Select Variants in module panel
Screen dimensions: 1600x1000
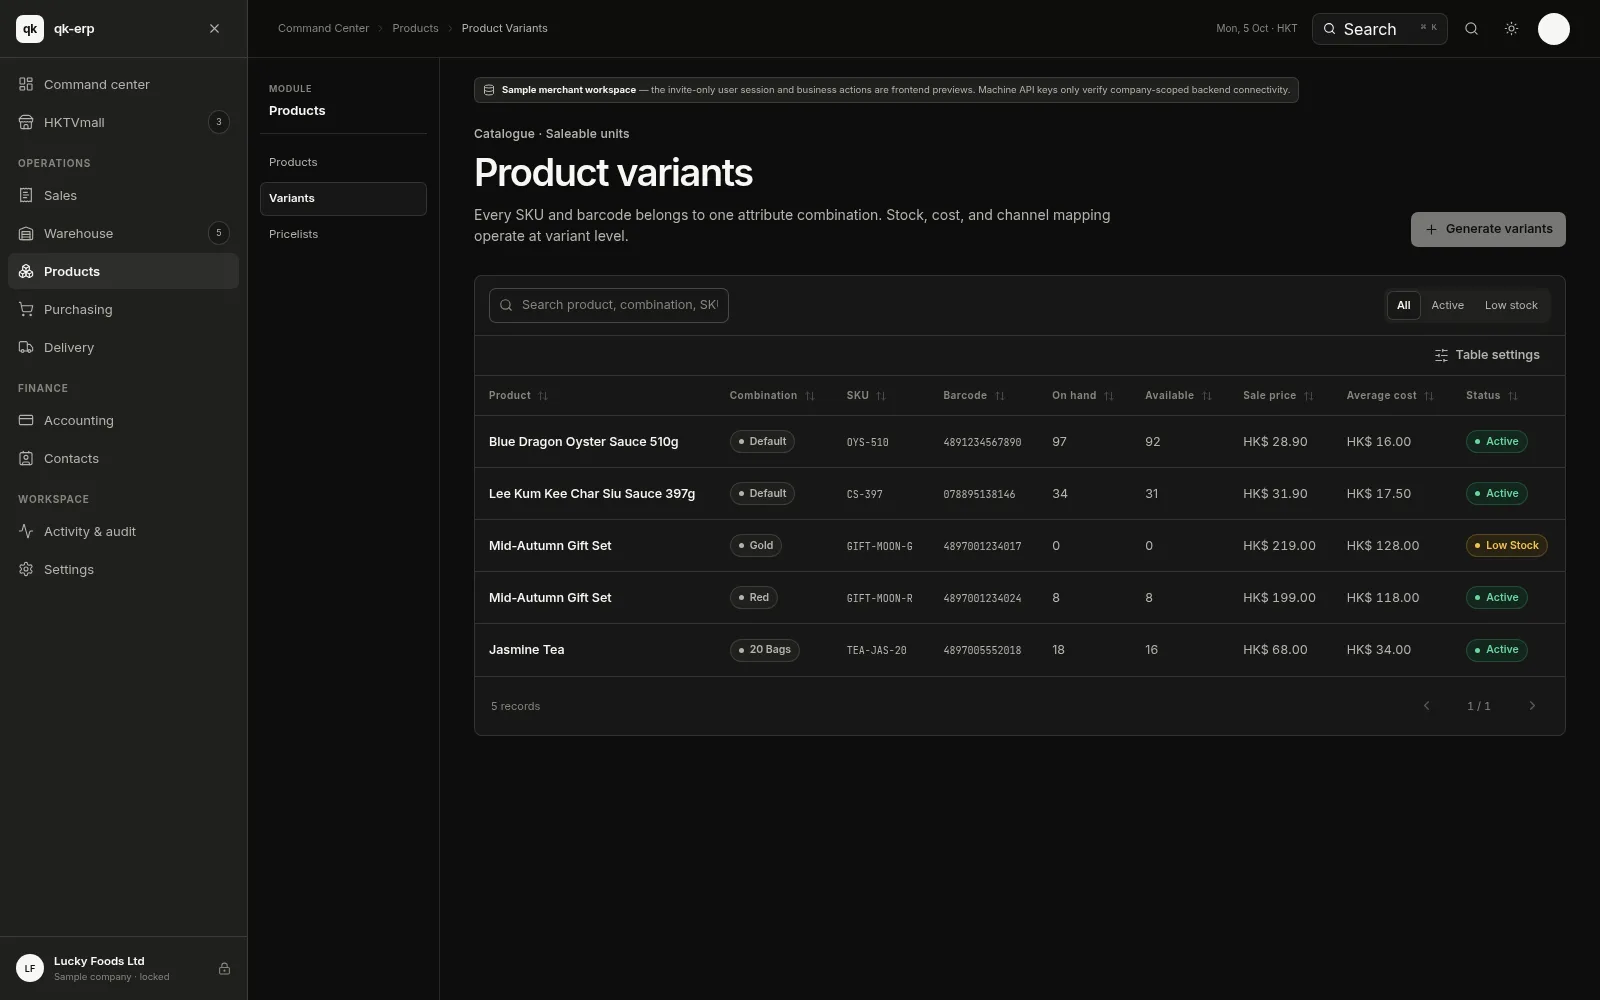click(x=343, y=198)
